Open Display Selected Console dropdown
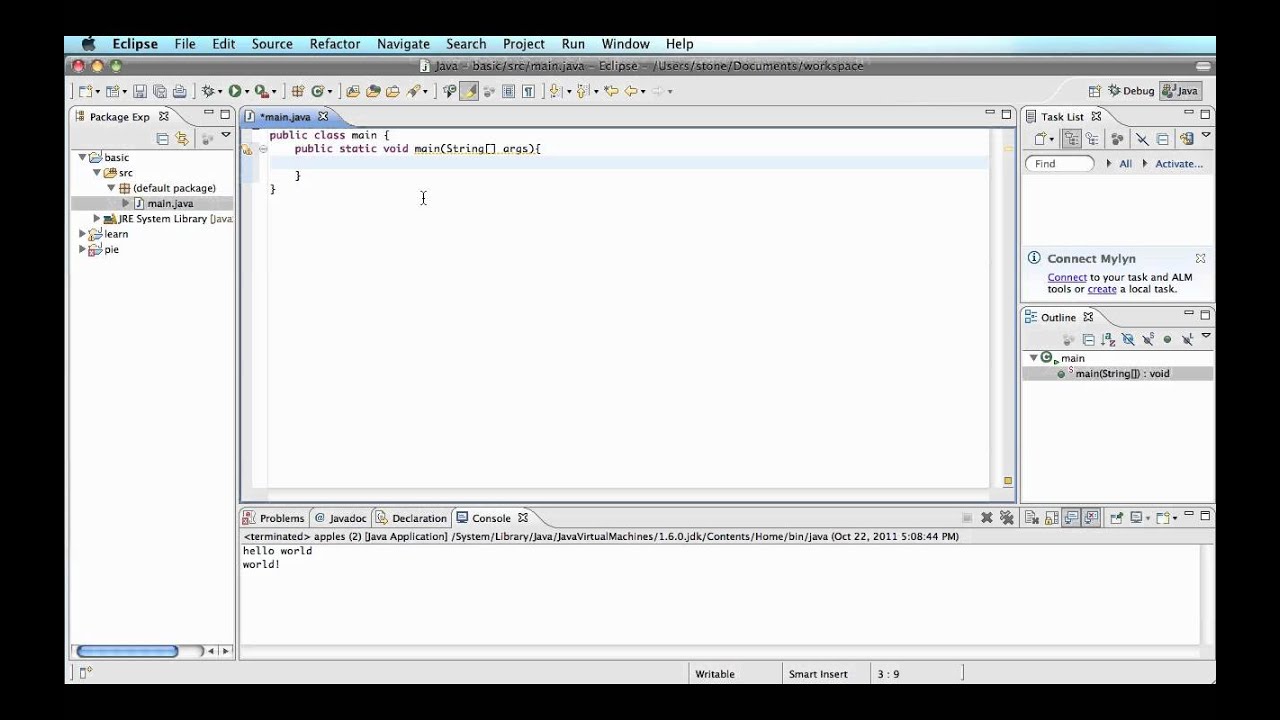Viewport: 1280px width, 720px height. (1148, 519)
